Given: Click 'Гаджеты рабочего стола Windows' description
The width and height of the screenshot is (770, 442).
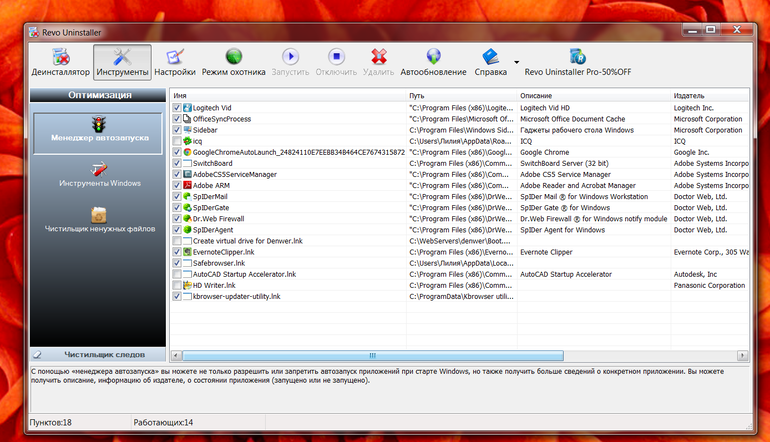Looking at the screenshot, I should click(577, 130).
